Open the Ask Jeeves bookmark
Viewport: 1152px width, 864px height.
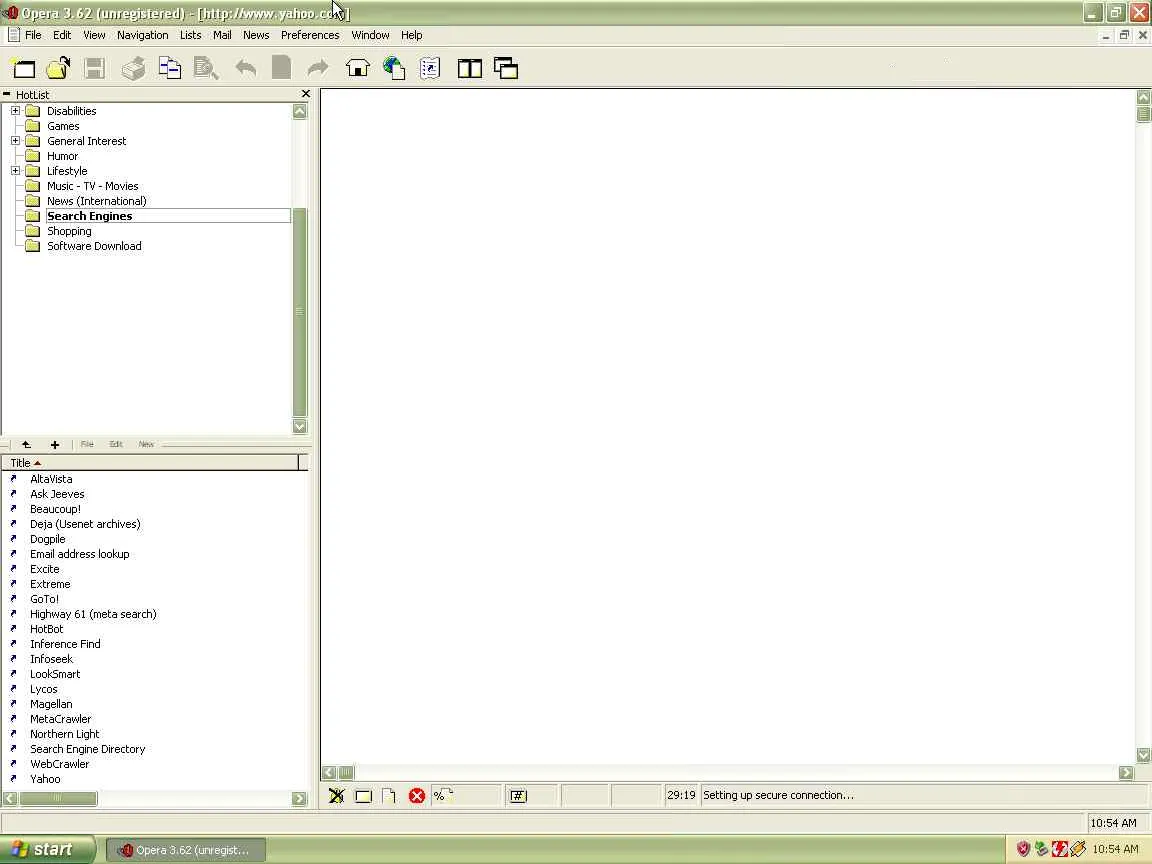pos(57,494)
